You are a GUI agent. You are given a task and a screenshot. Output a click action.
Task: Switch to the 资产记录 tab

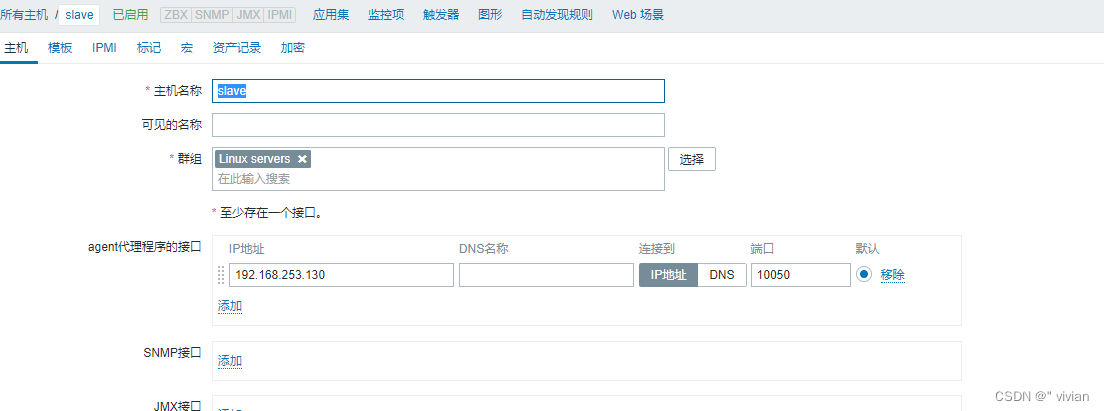(237, 48)
